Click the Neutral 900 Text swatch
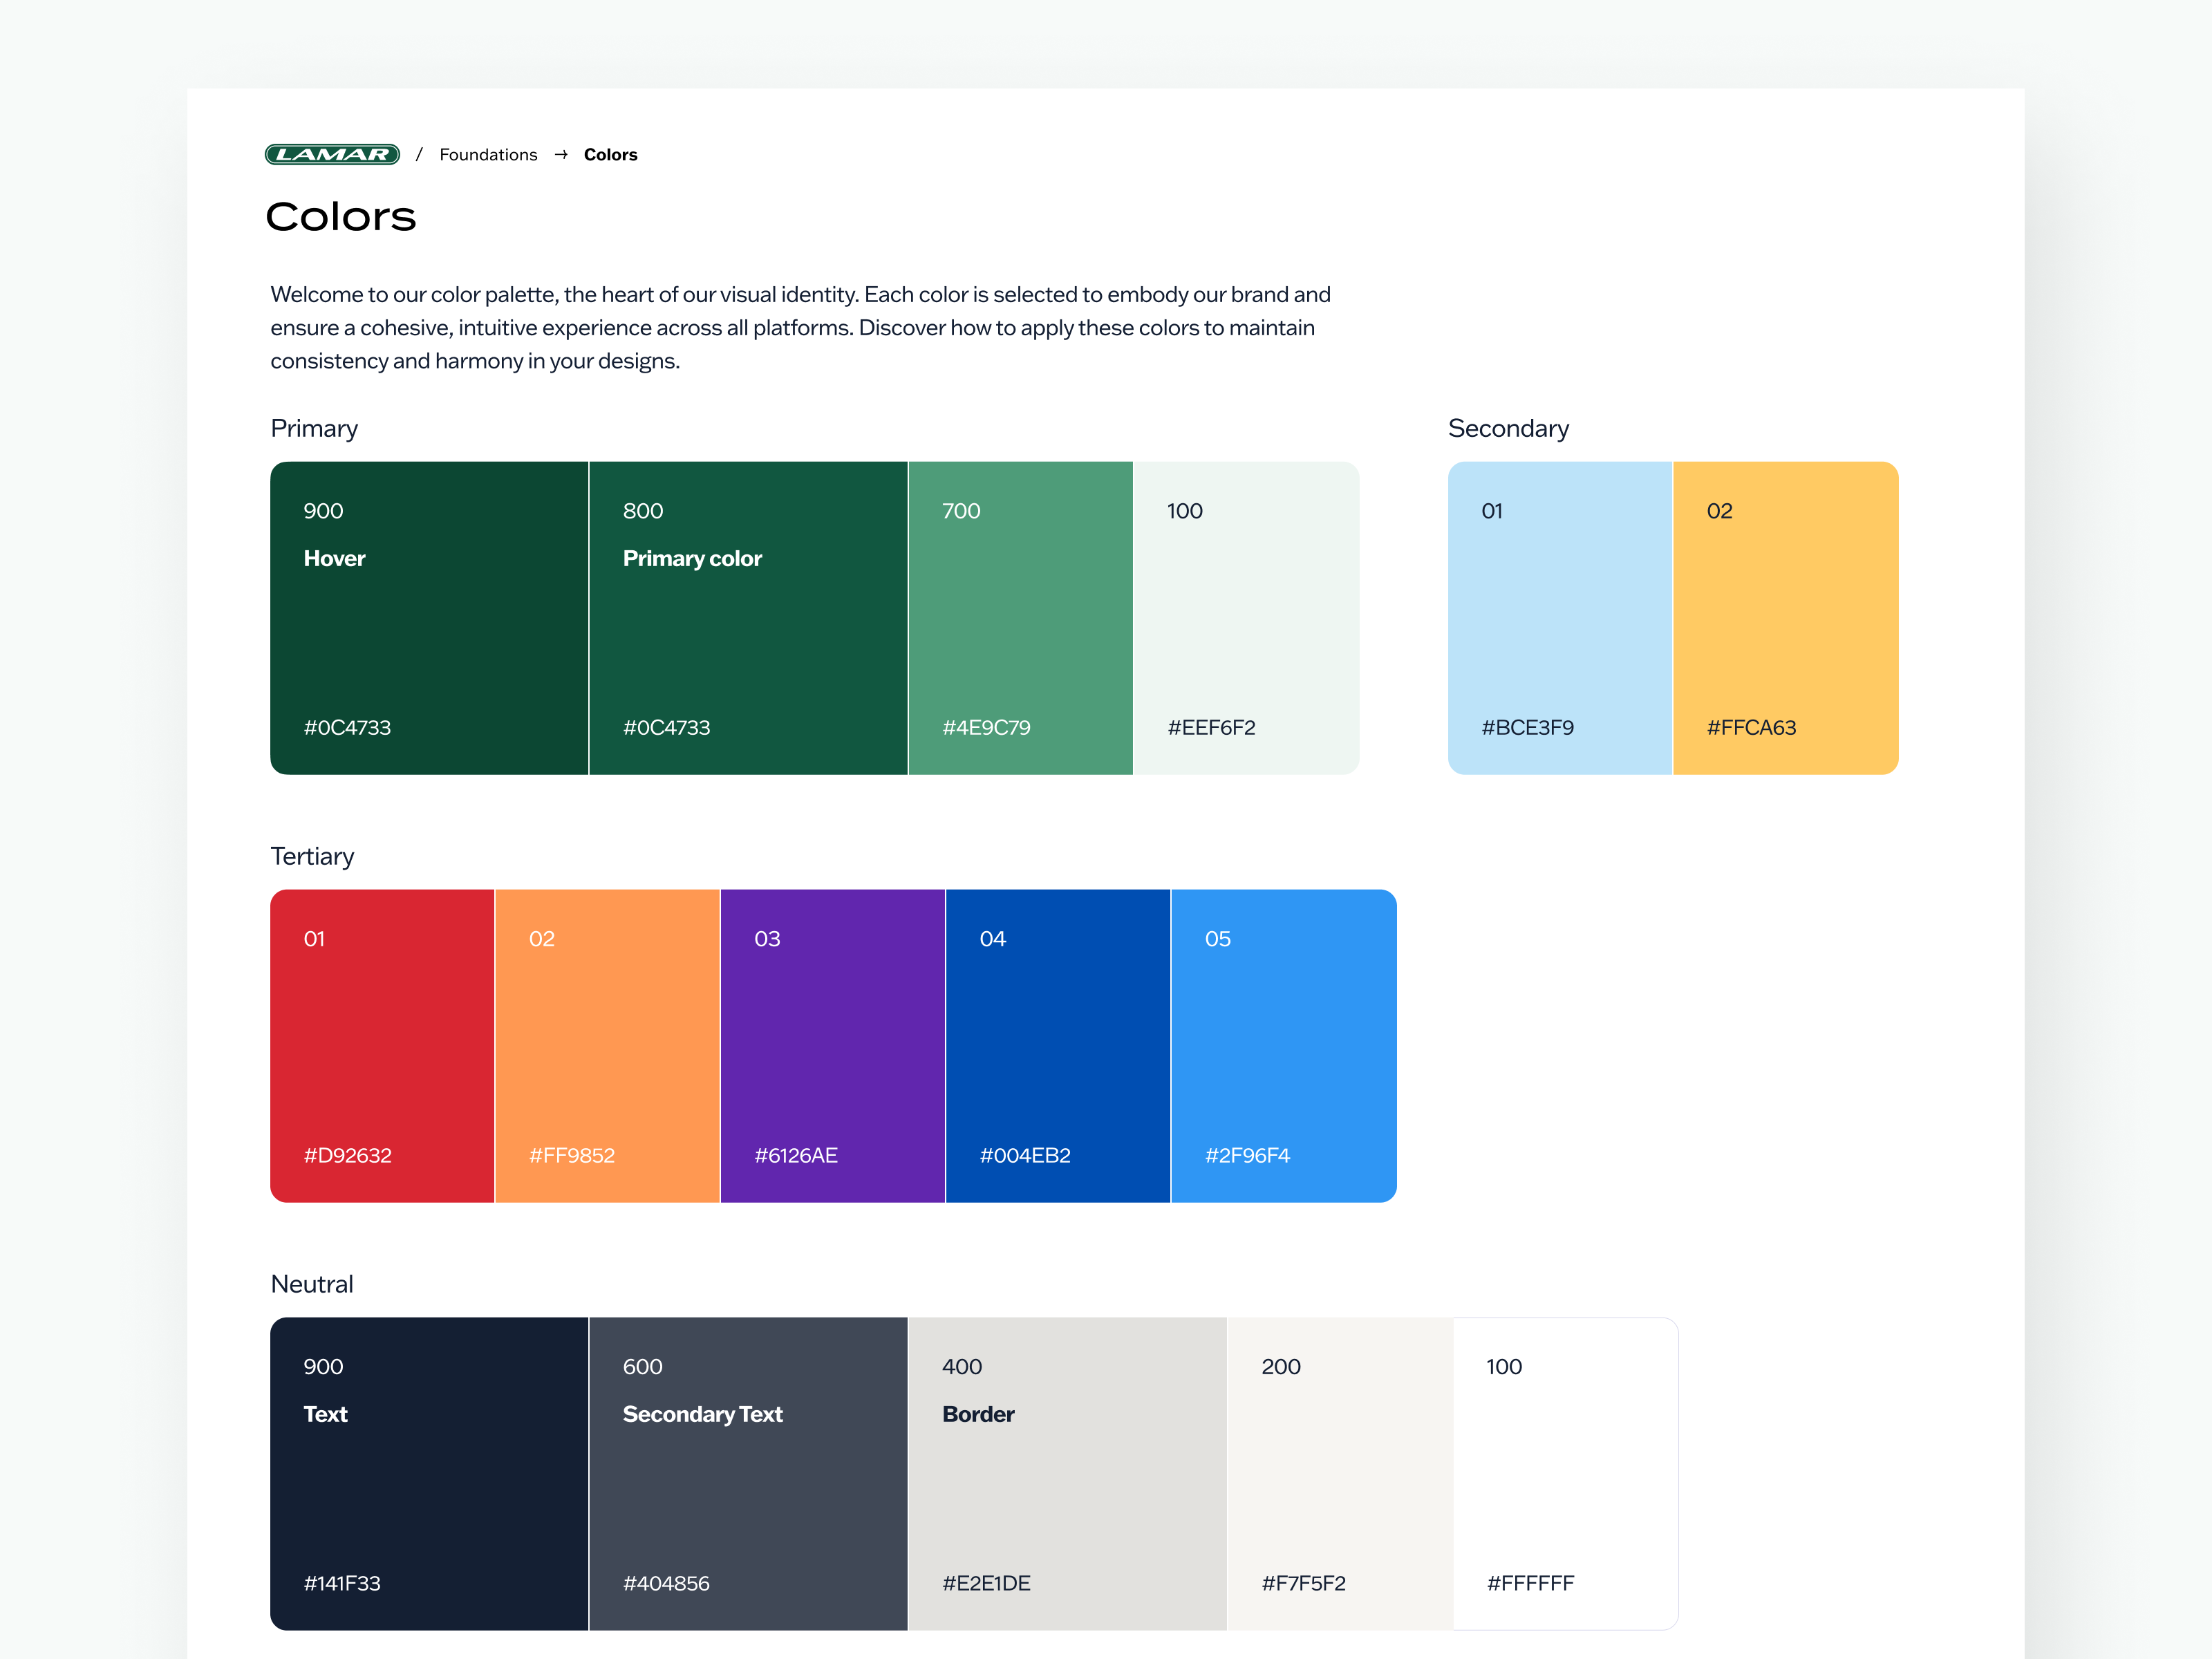This screenshot has height=1659, width=2212. (x=428, y=1473)
